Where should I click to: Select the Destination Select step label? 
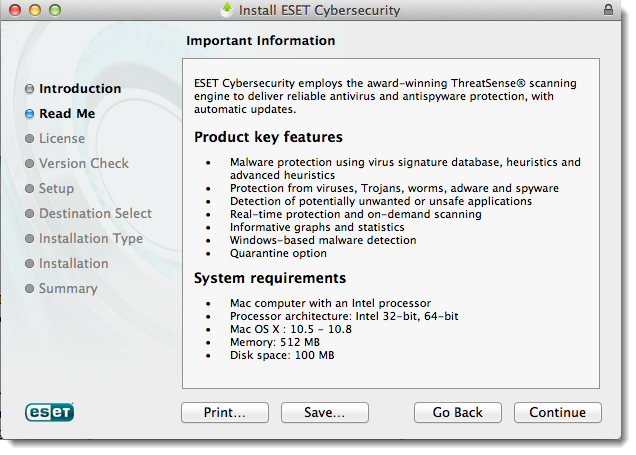coord(95,213)
